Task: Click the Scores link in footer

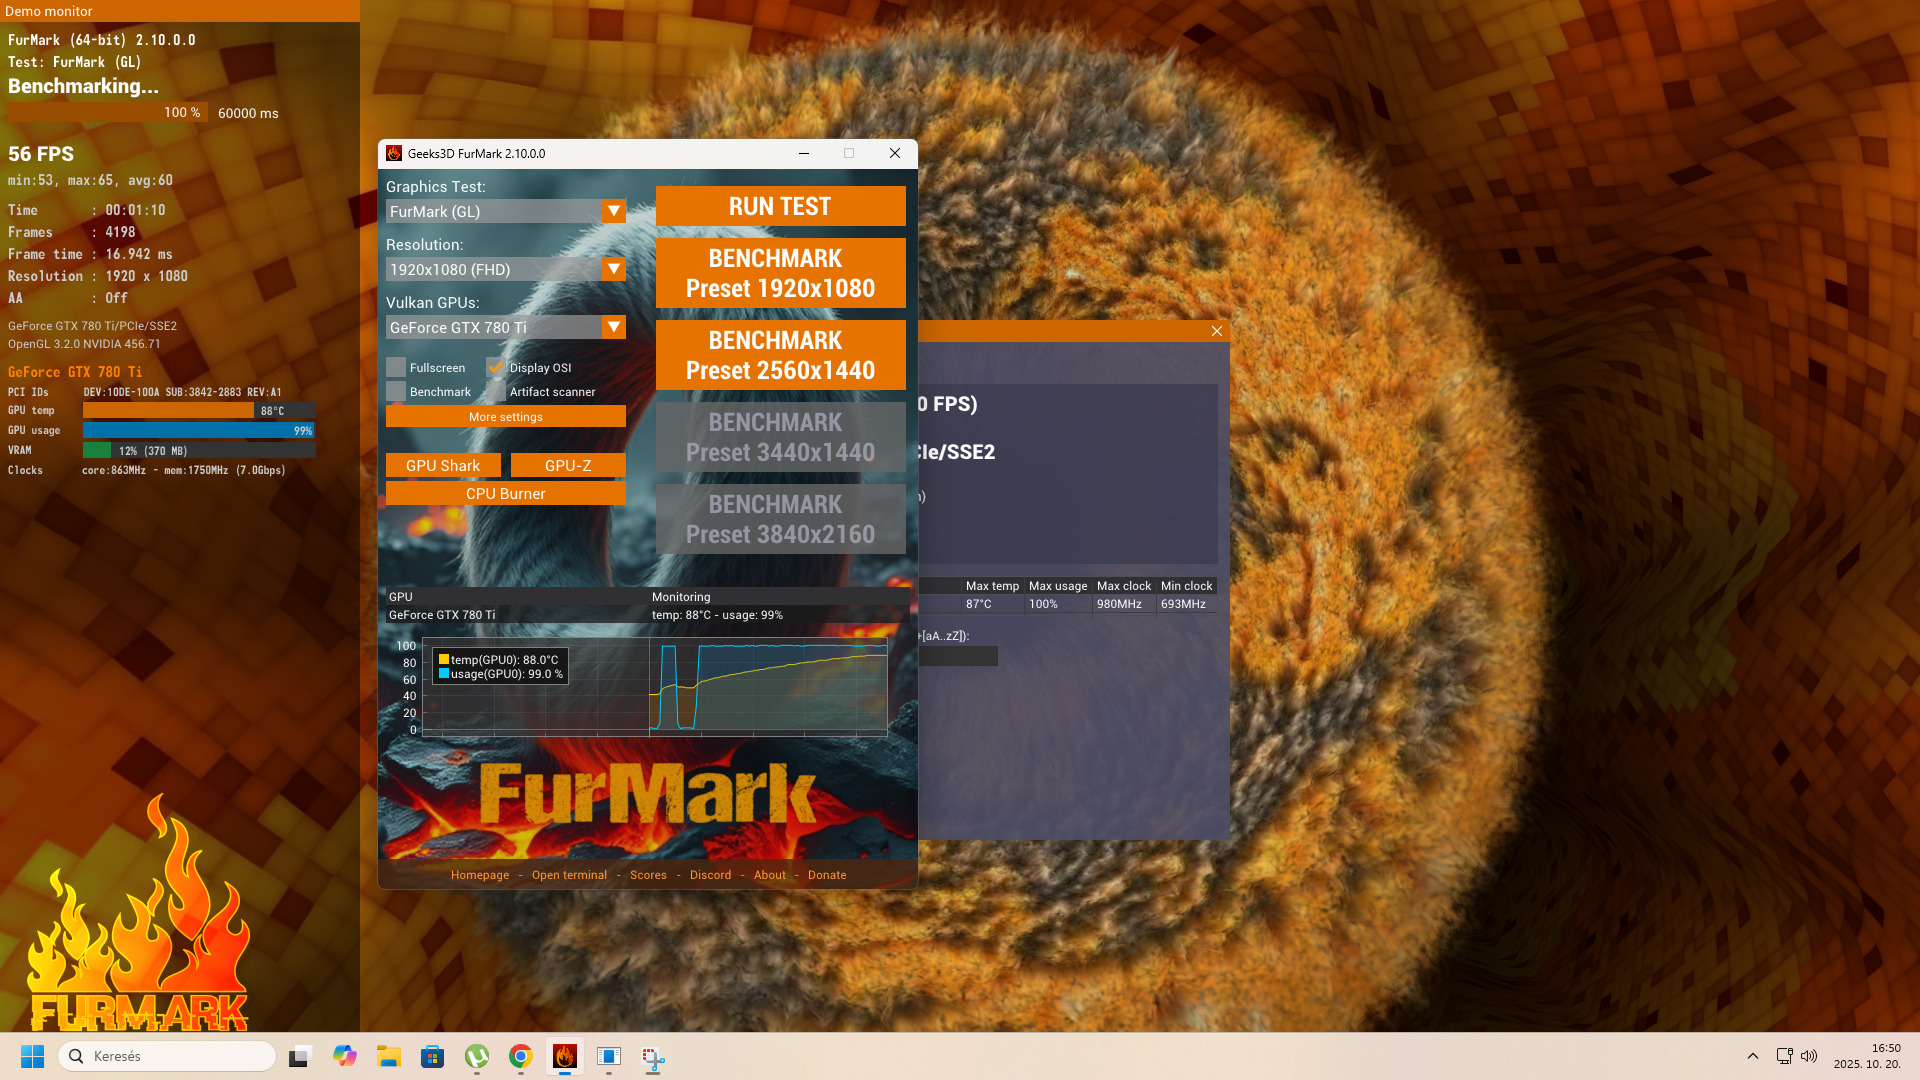Action: [648, 875]
